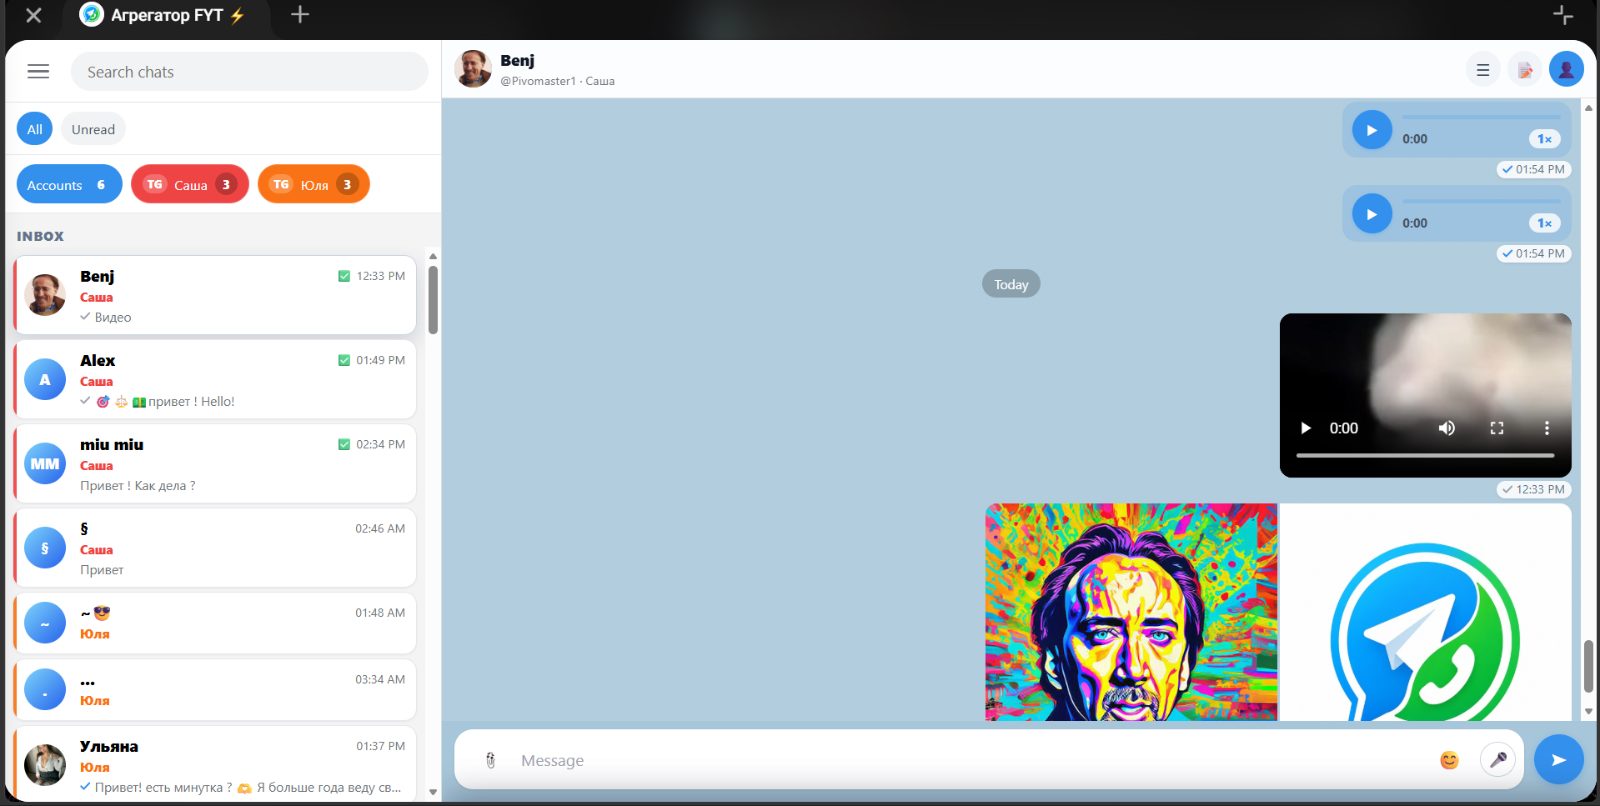Open the Benj chat in the inbox
Image resolution: width=1600 pixels, height=806 pixels.
point(215,295)
